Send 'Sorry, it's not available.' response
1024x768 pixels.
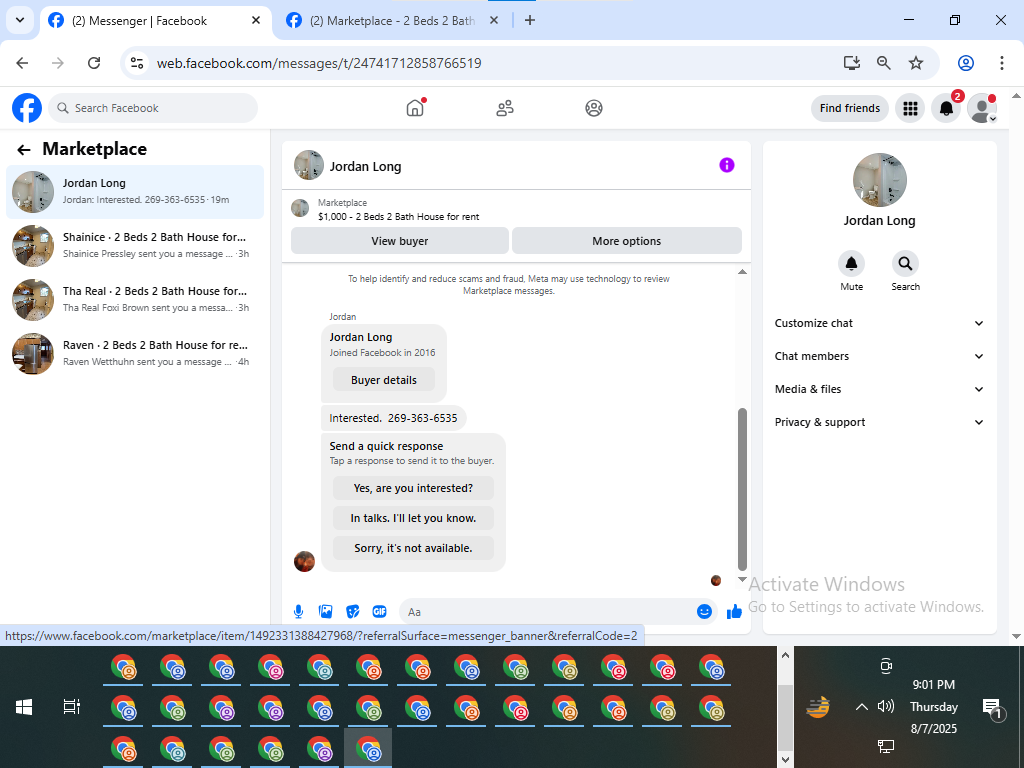413,548
